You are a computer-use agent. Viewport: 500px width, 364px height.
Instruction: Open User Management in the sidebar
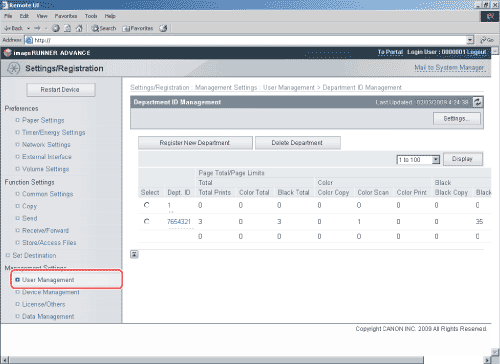[48, 280]
